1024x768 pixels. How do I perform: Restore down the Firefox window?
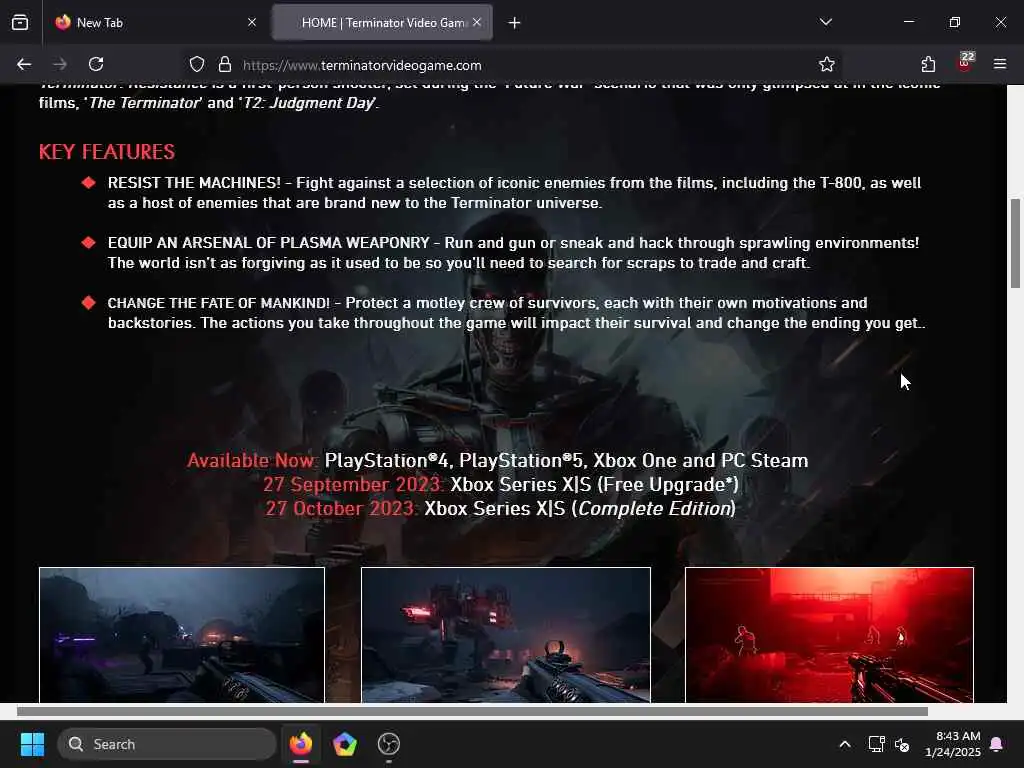(x=954, y=22)
